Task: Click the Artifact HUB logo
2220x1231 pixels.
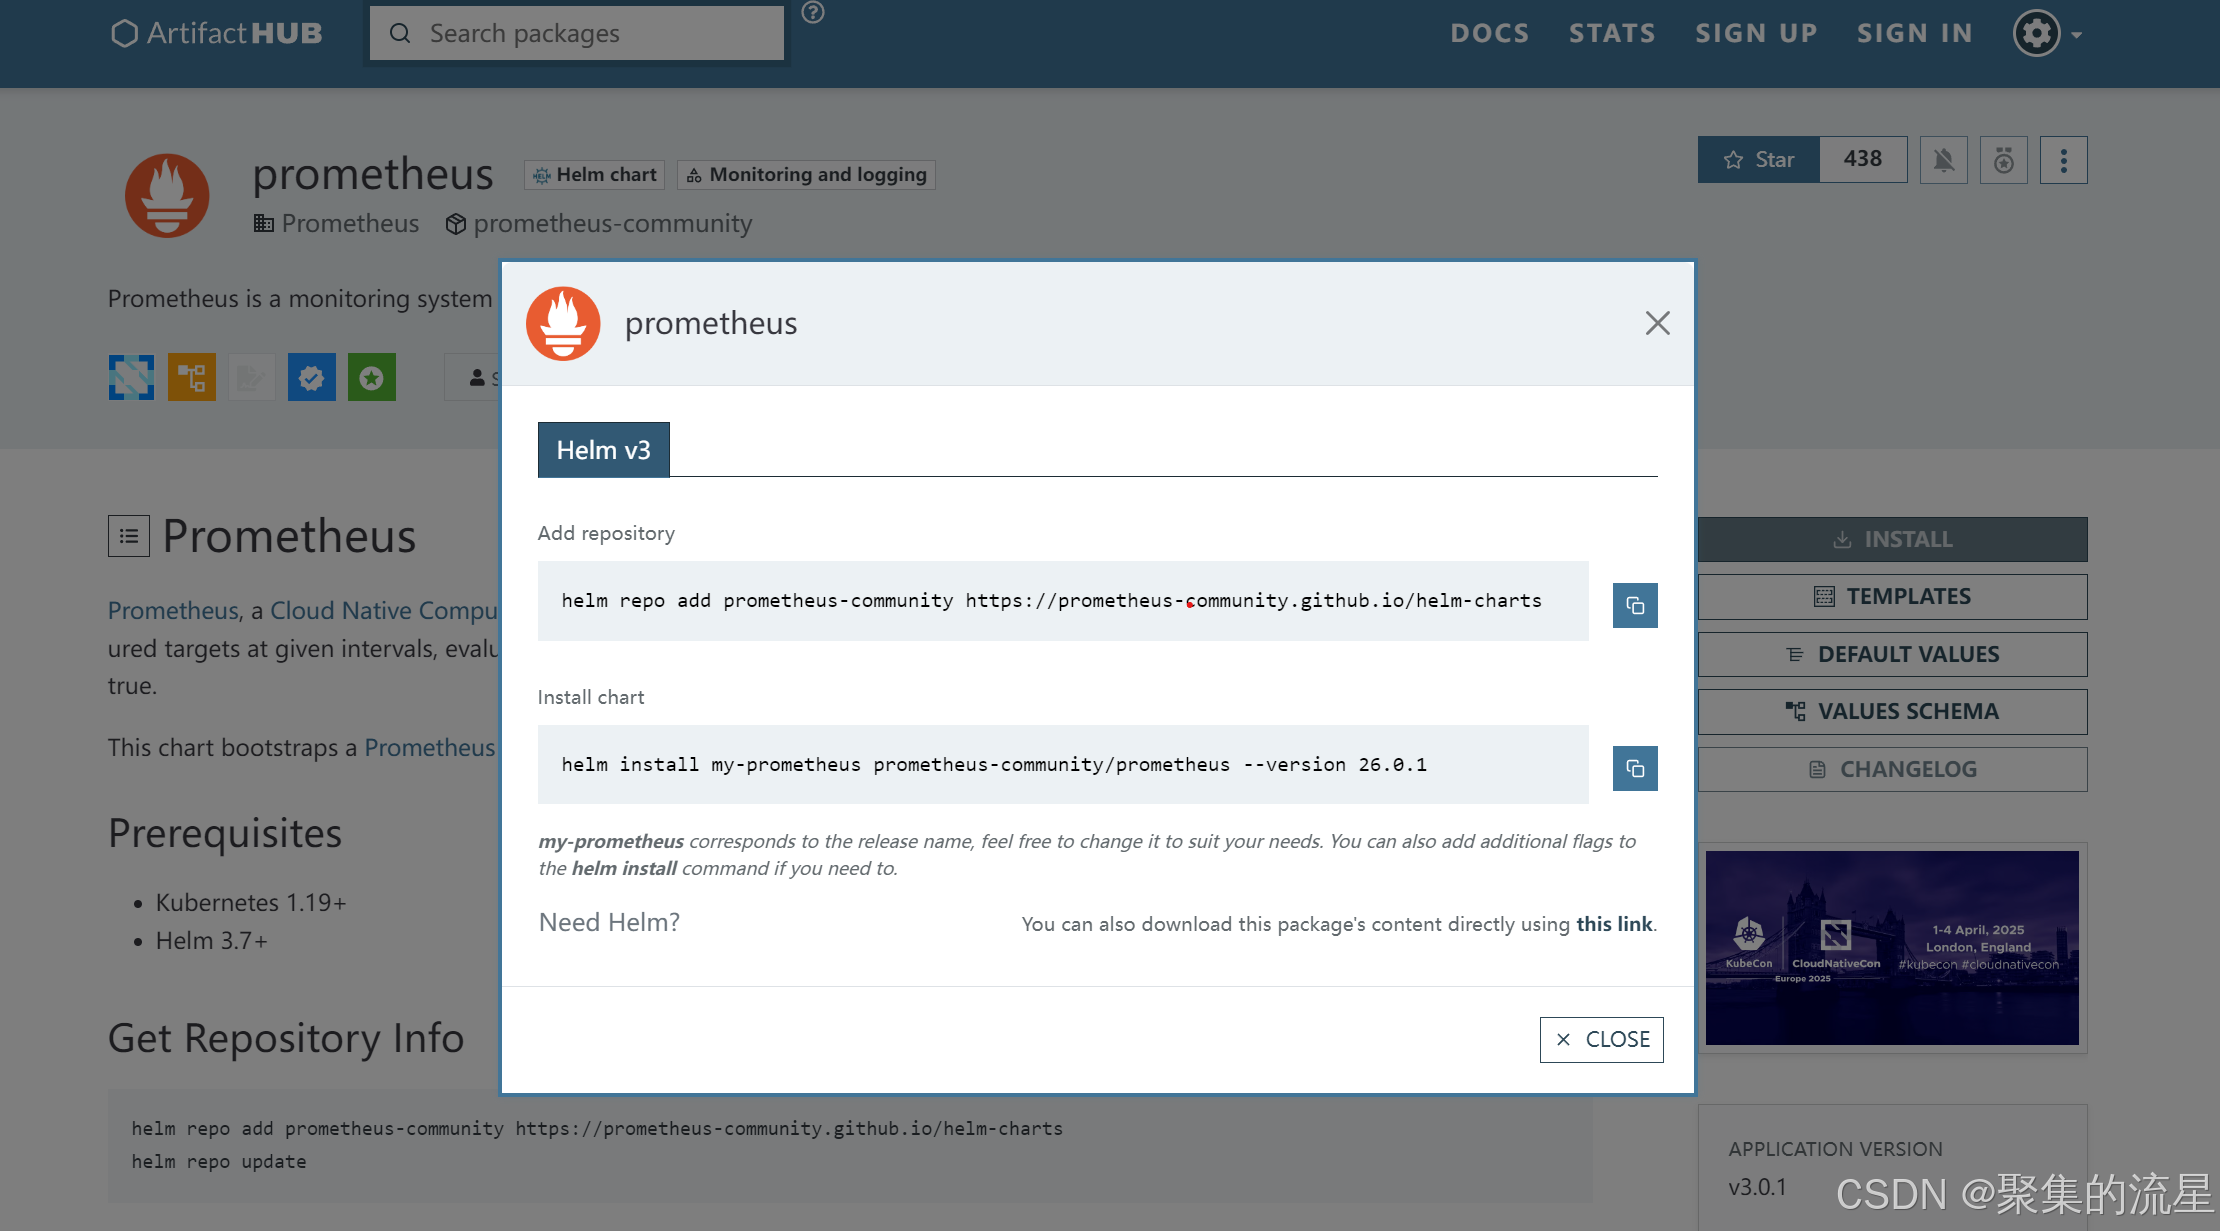Action: coord(216,34)
